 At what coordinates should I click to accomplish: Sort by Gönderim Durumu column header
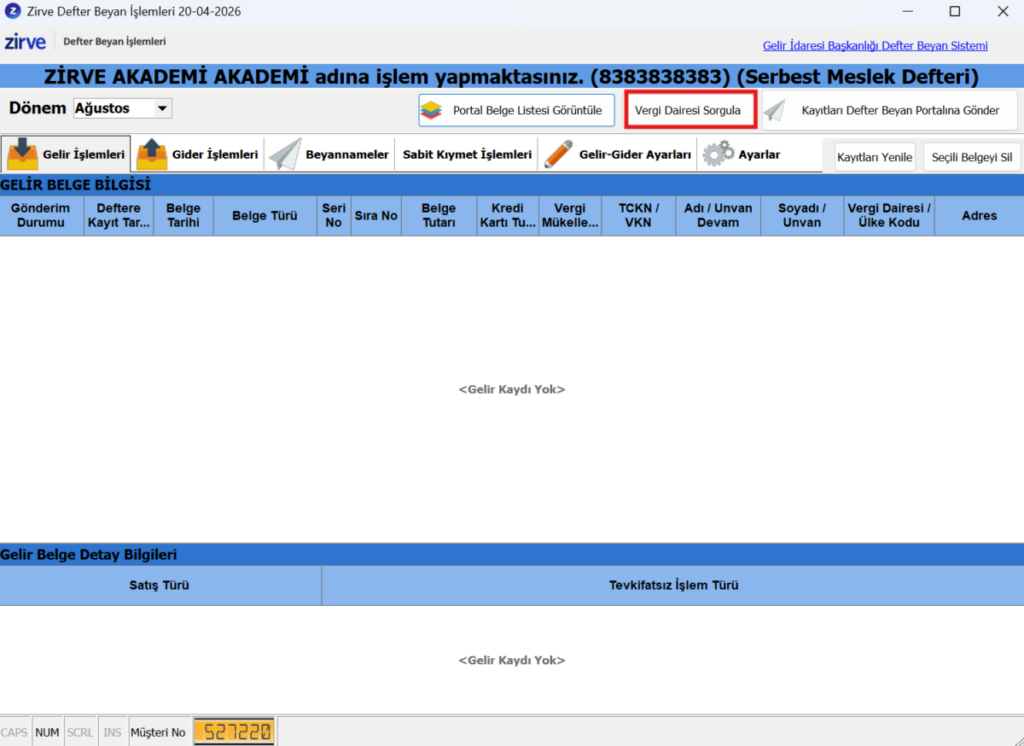coord(41,216)
